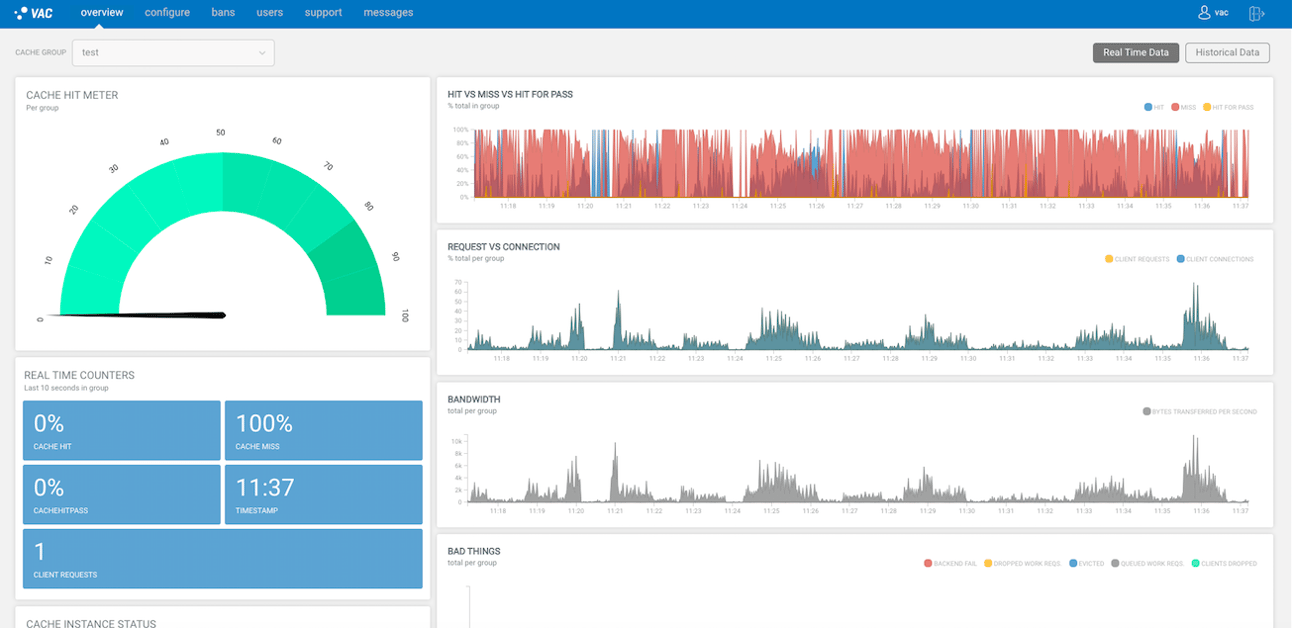Viewport: 1292px width, 628px height.
Task: Click the 100% label on the Hit vs Miss axis
Action: (460, 130)
